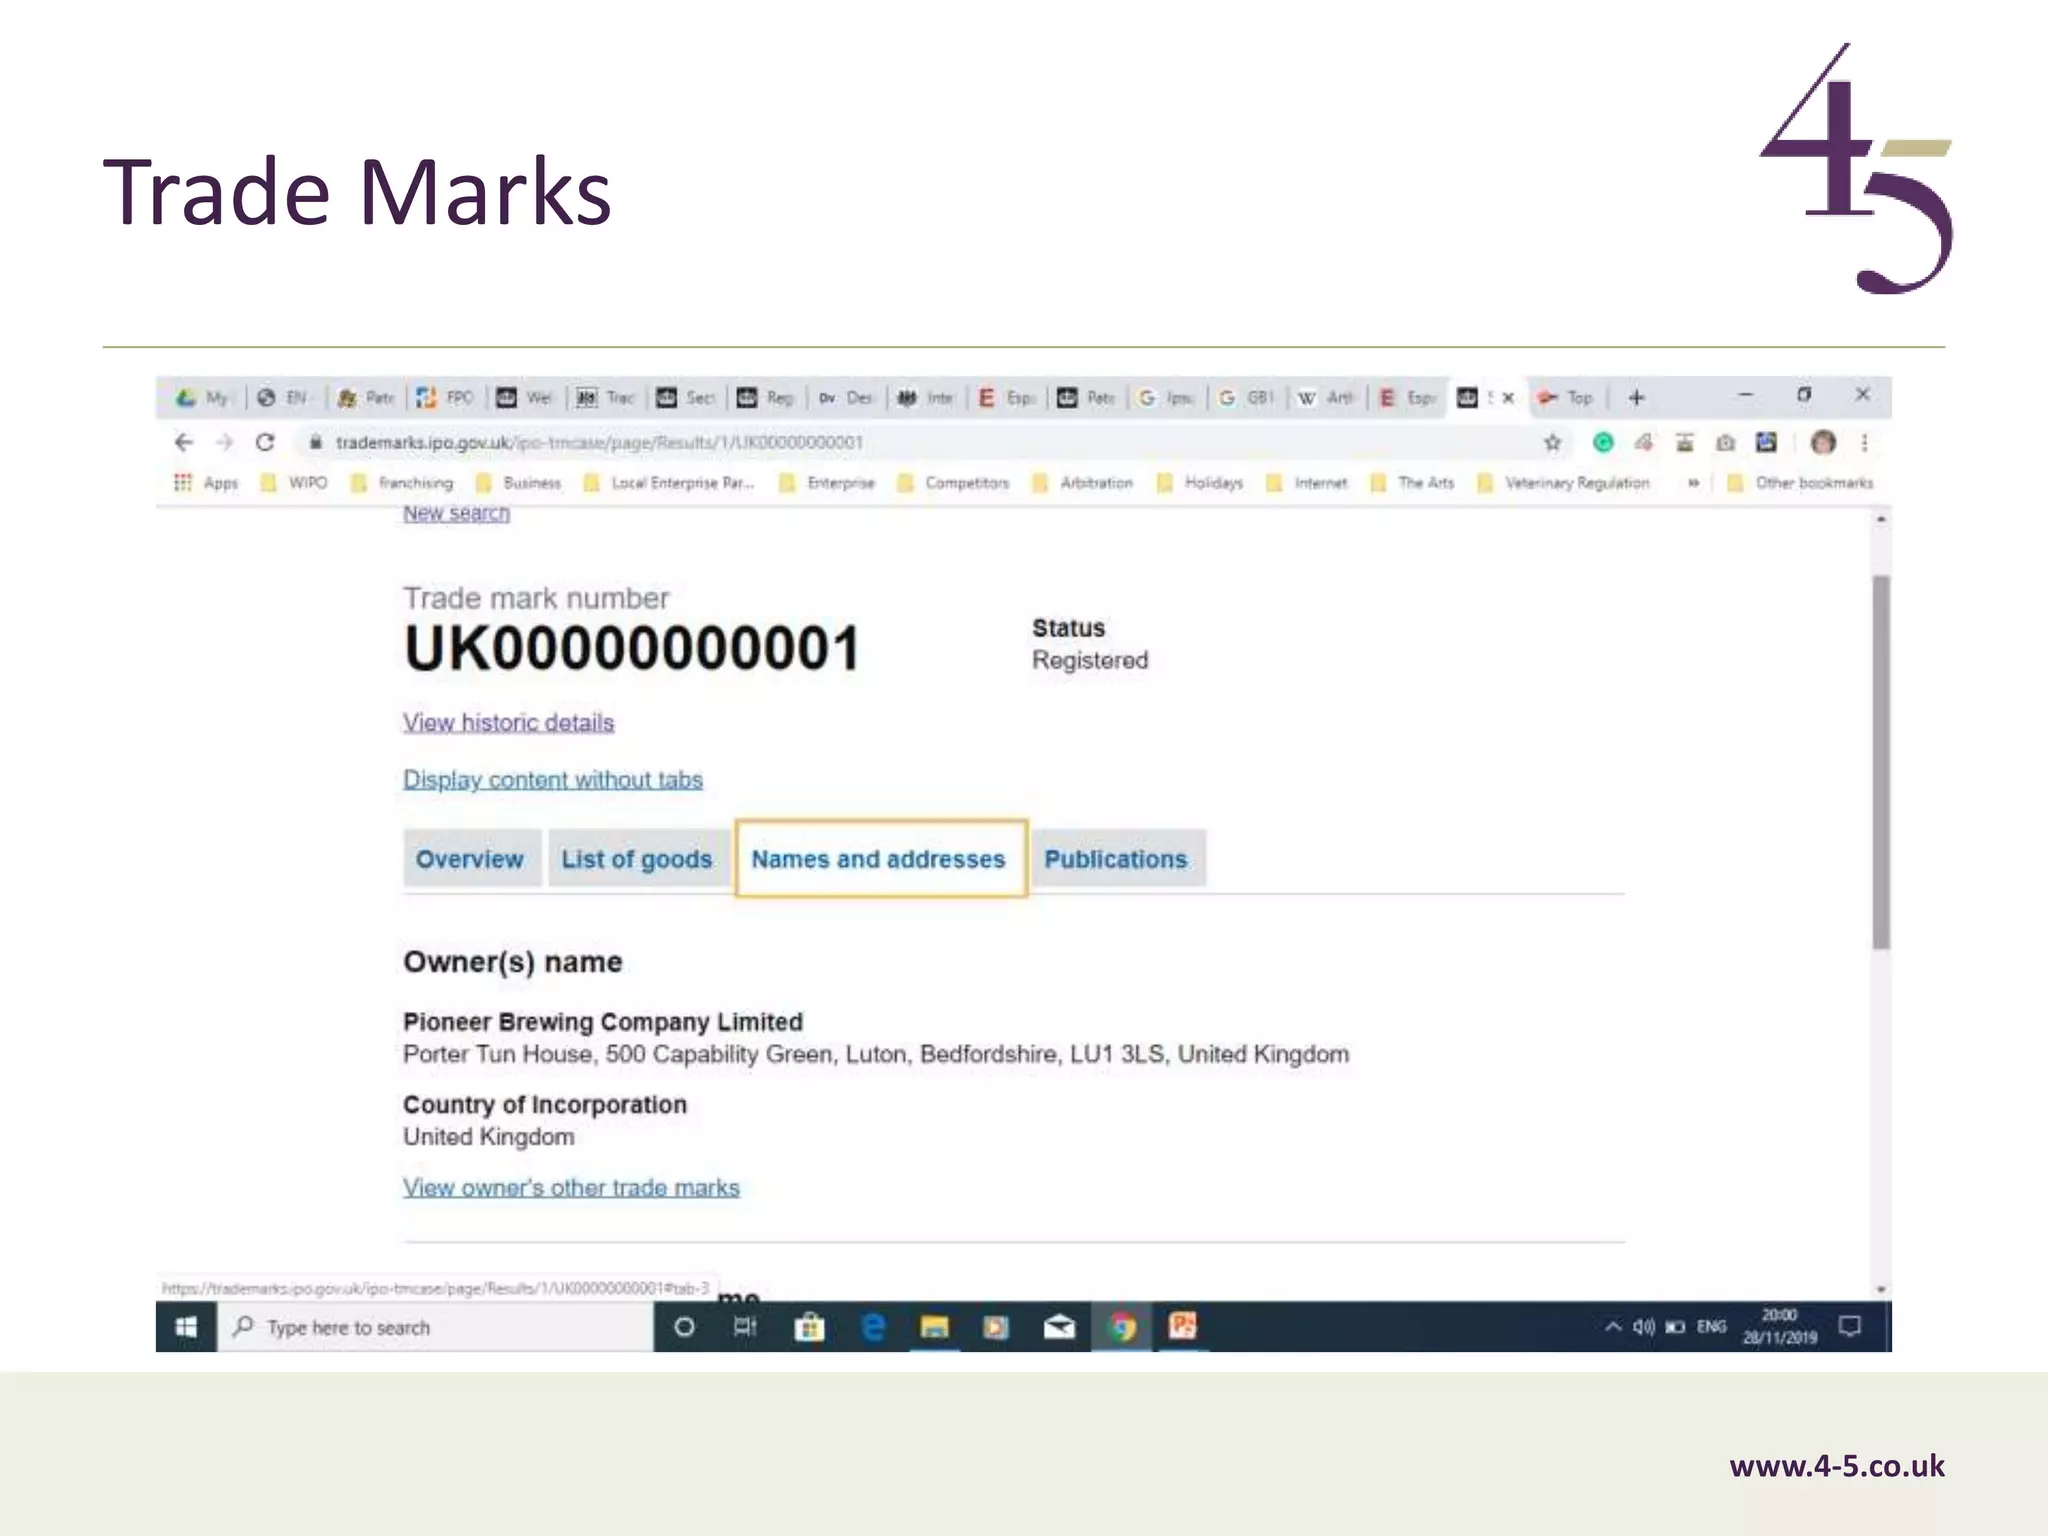Viewport: 2048px width, 1536px height.
Task: Open the Windows Start menu
Action: pyautogui.click(x=186, y=1327)
